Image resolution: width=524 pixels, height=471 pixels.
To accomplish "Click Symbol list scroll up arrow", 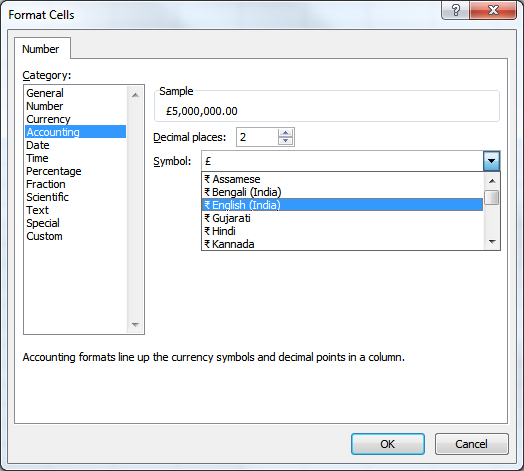I will 492,181.
